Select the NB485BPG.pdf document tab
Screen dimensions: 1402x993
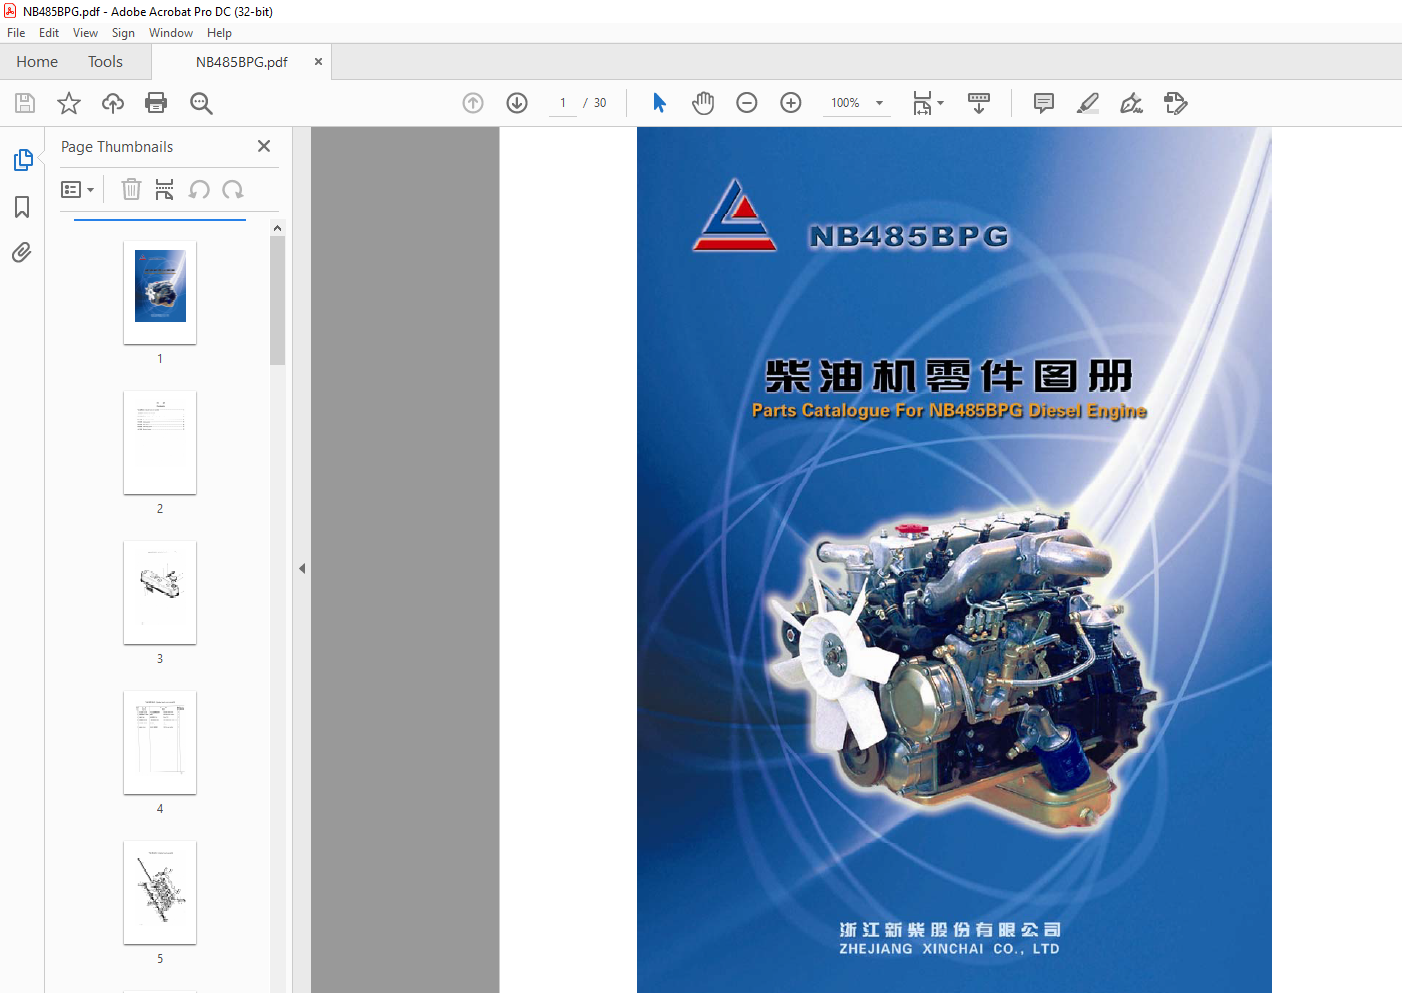point(241,62)
